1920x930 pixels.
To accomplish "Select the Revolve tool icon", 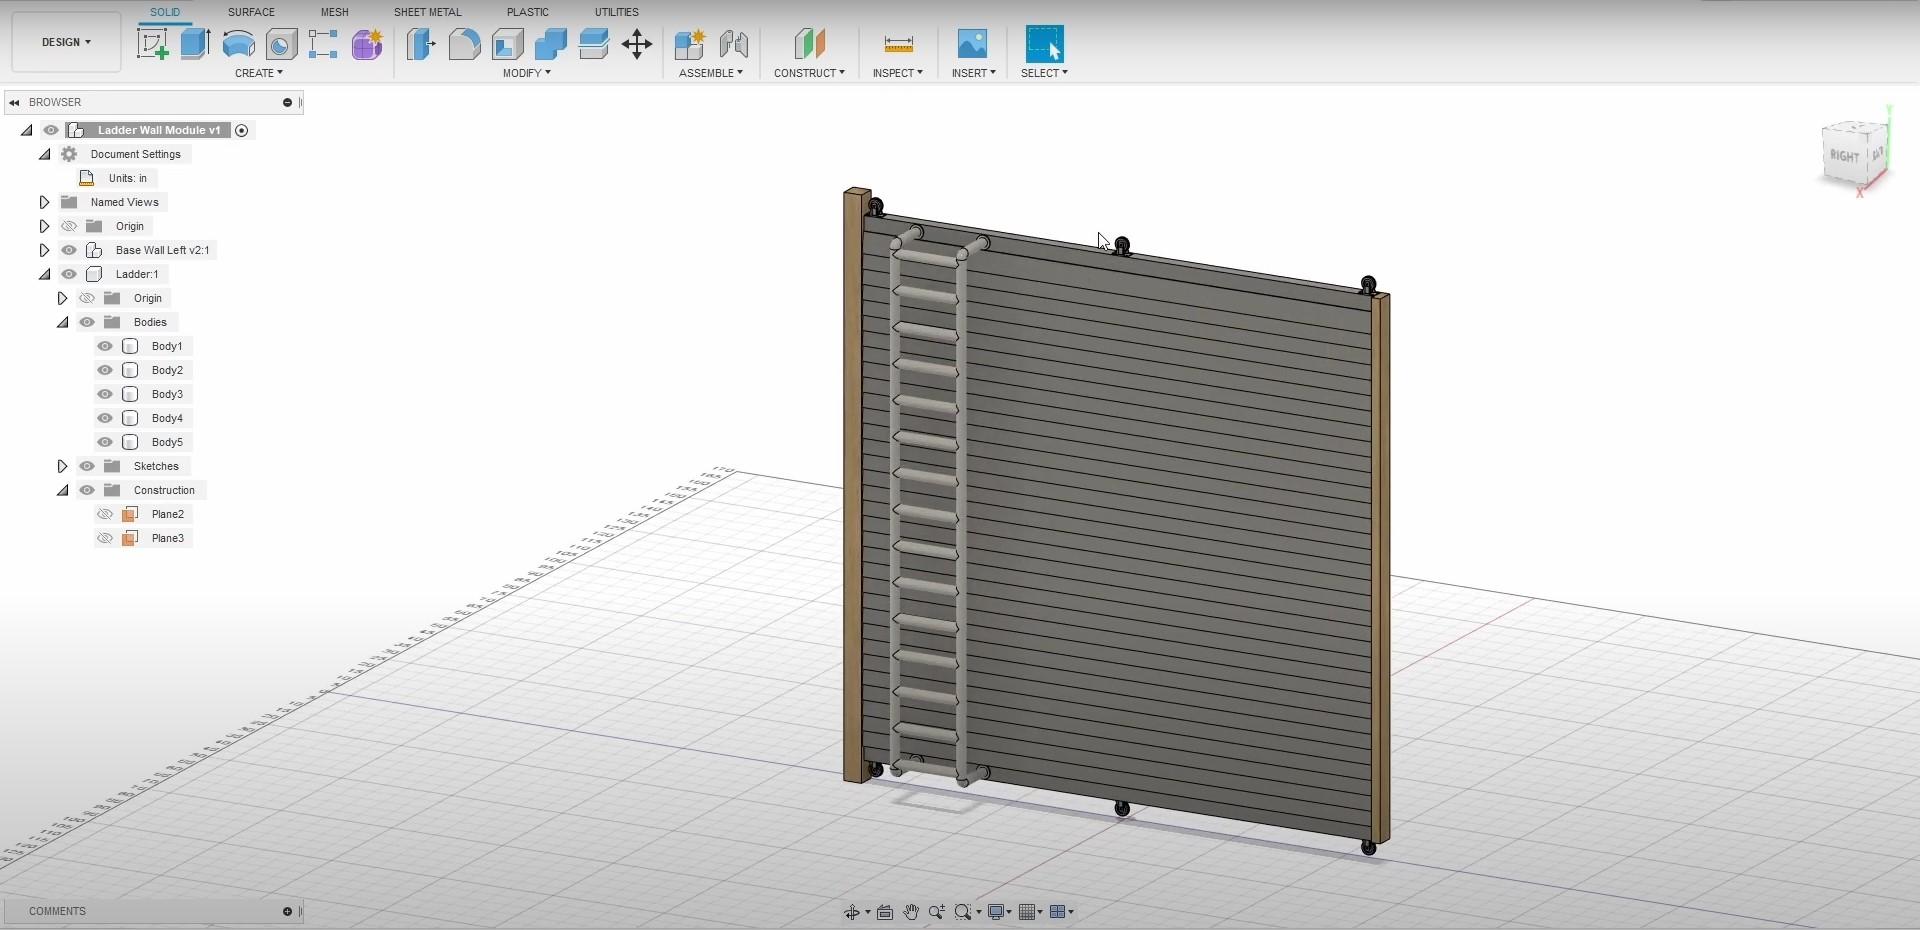I will (238, 44).
